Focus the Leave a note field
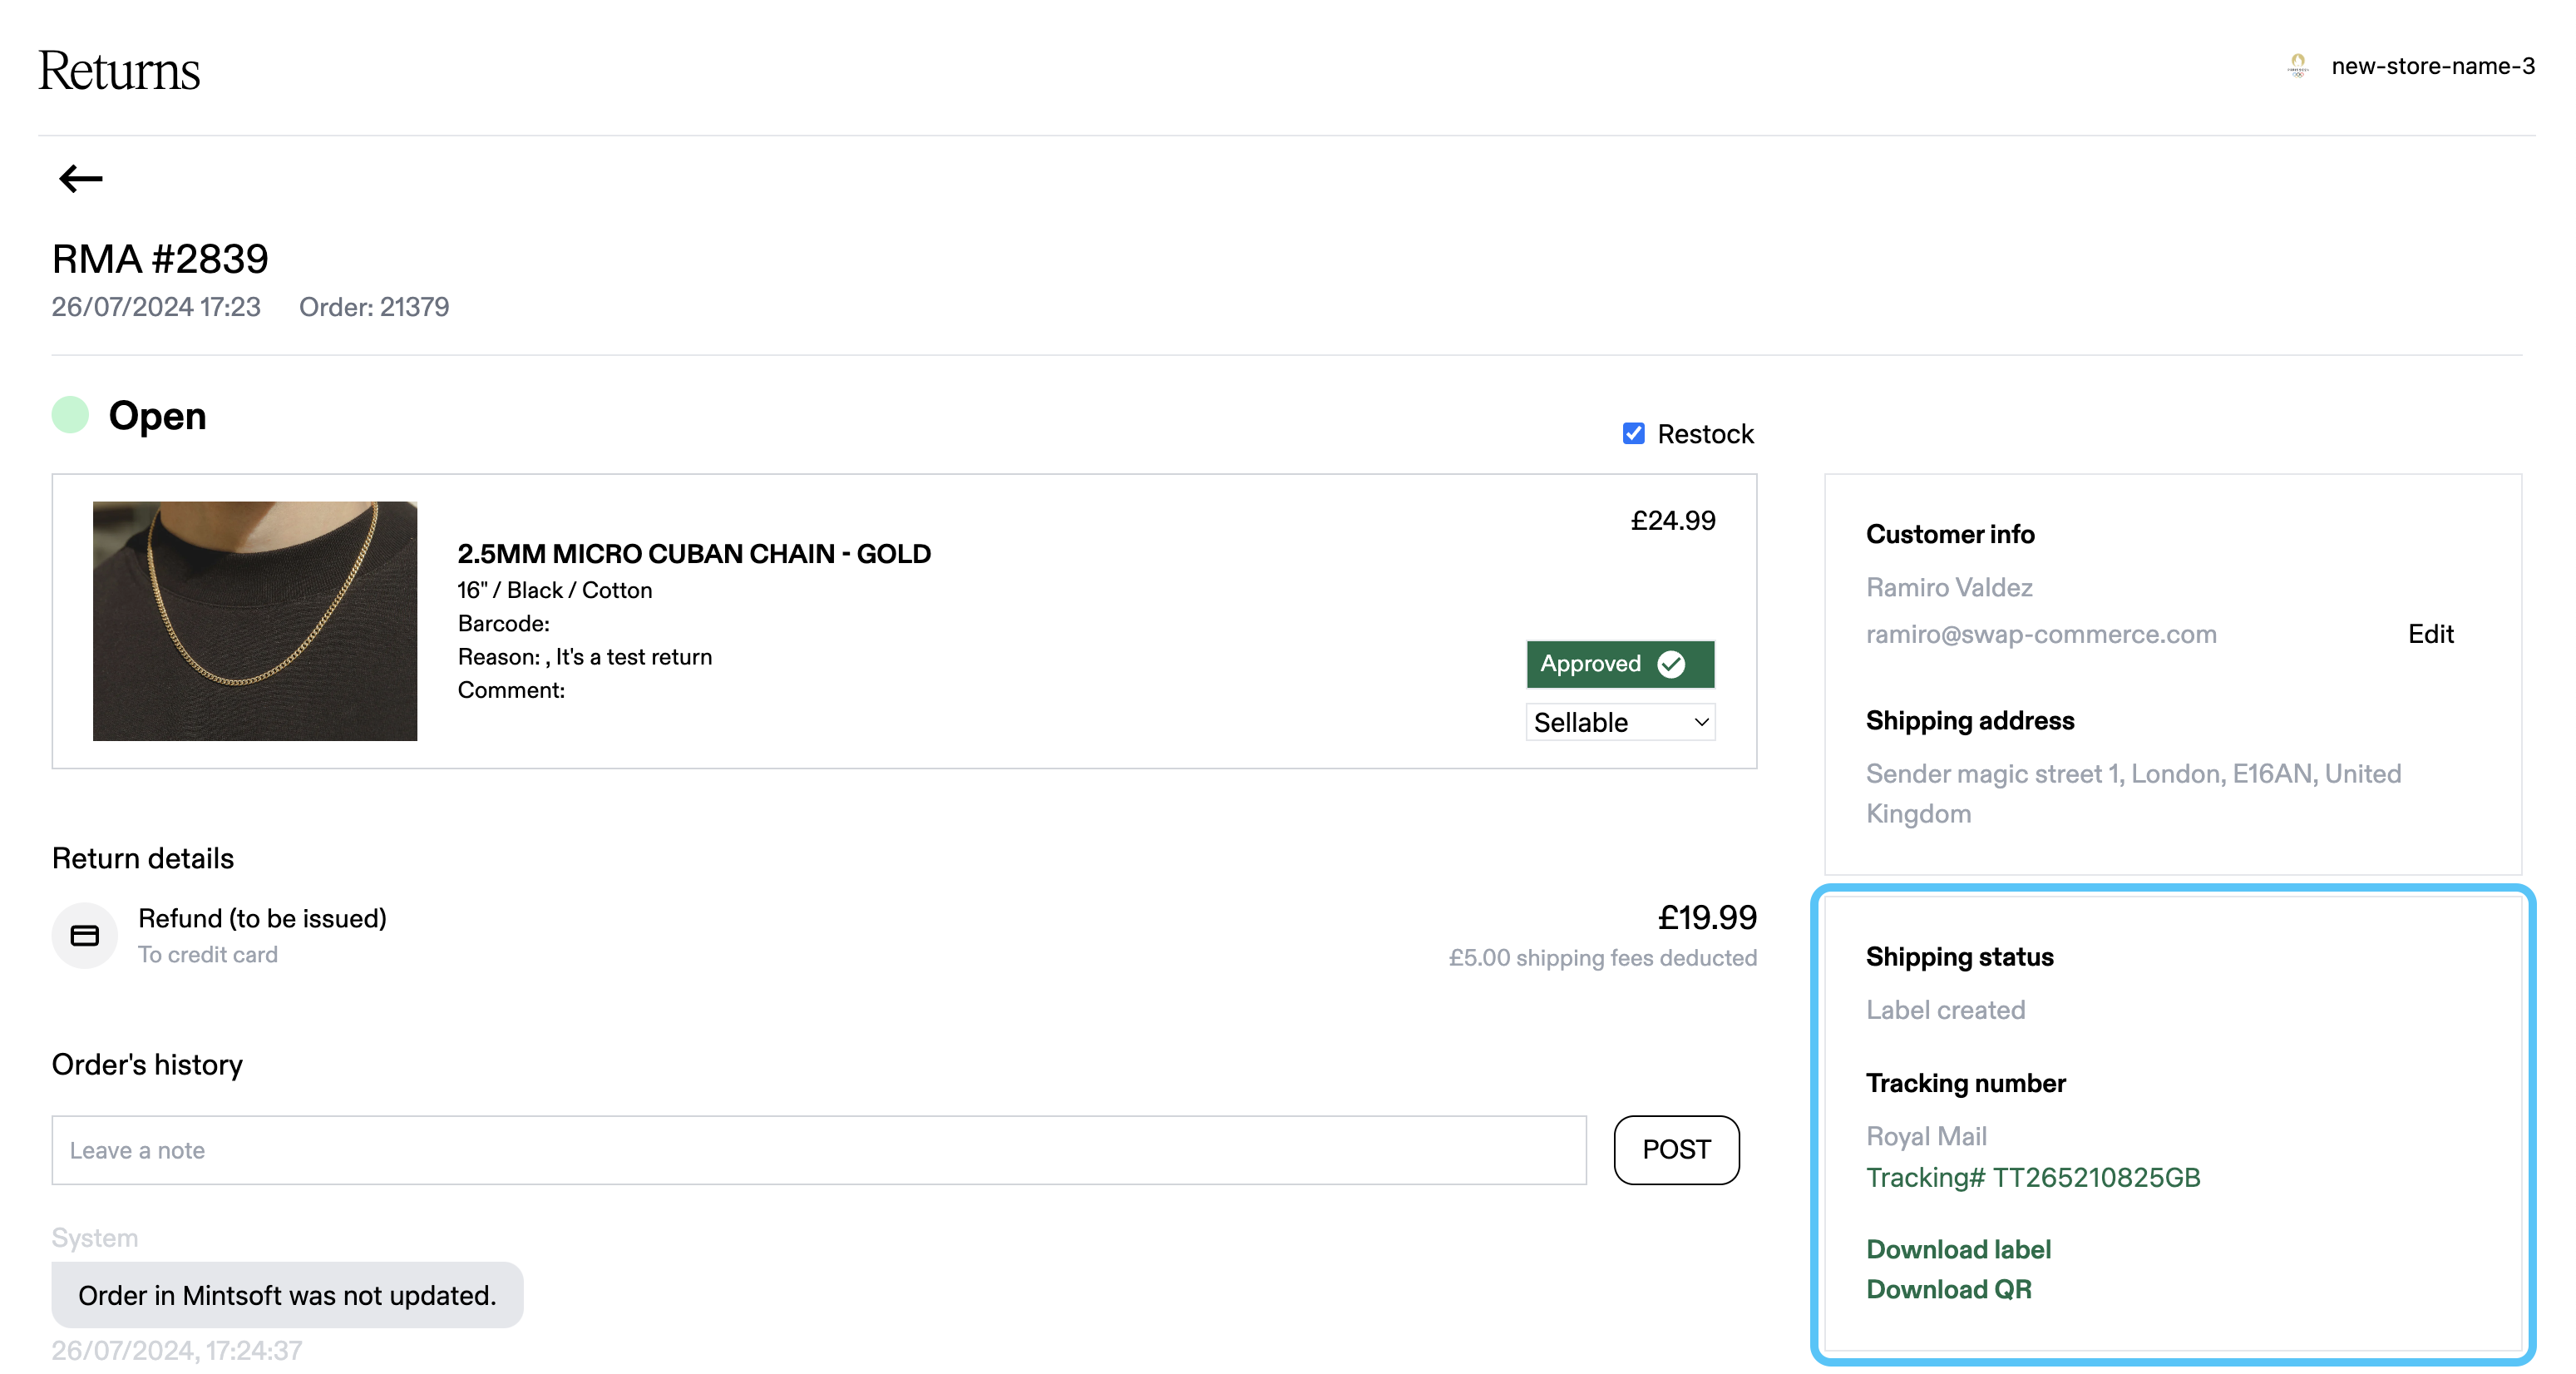 point(819,1150)
